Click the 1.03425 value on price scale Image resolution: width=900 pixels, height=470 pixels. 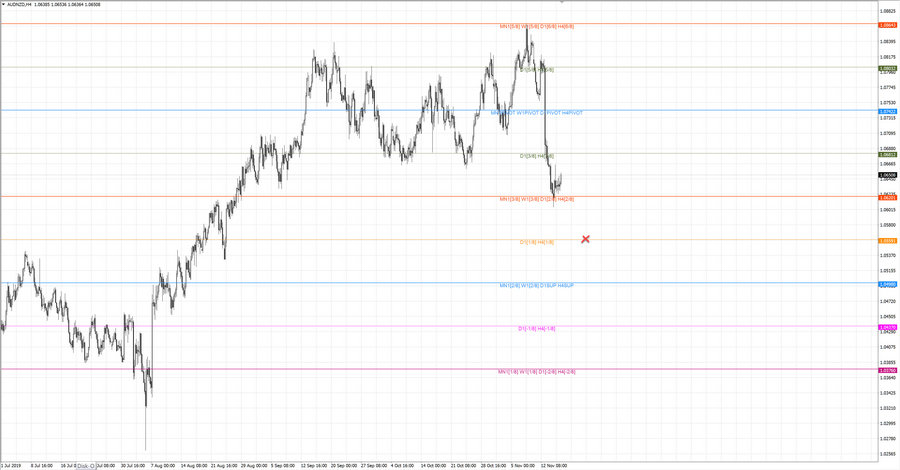pyautogui.click(x=887, y=393)
